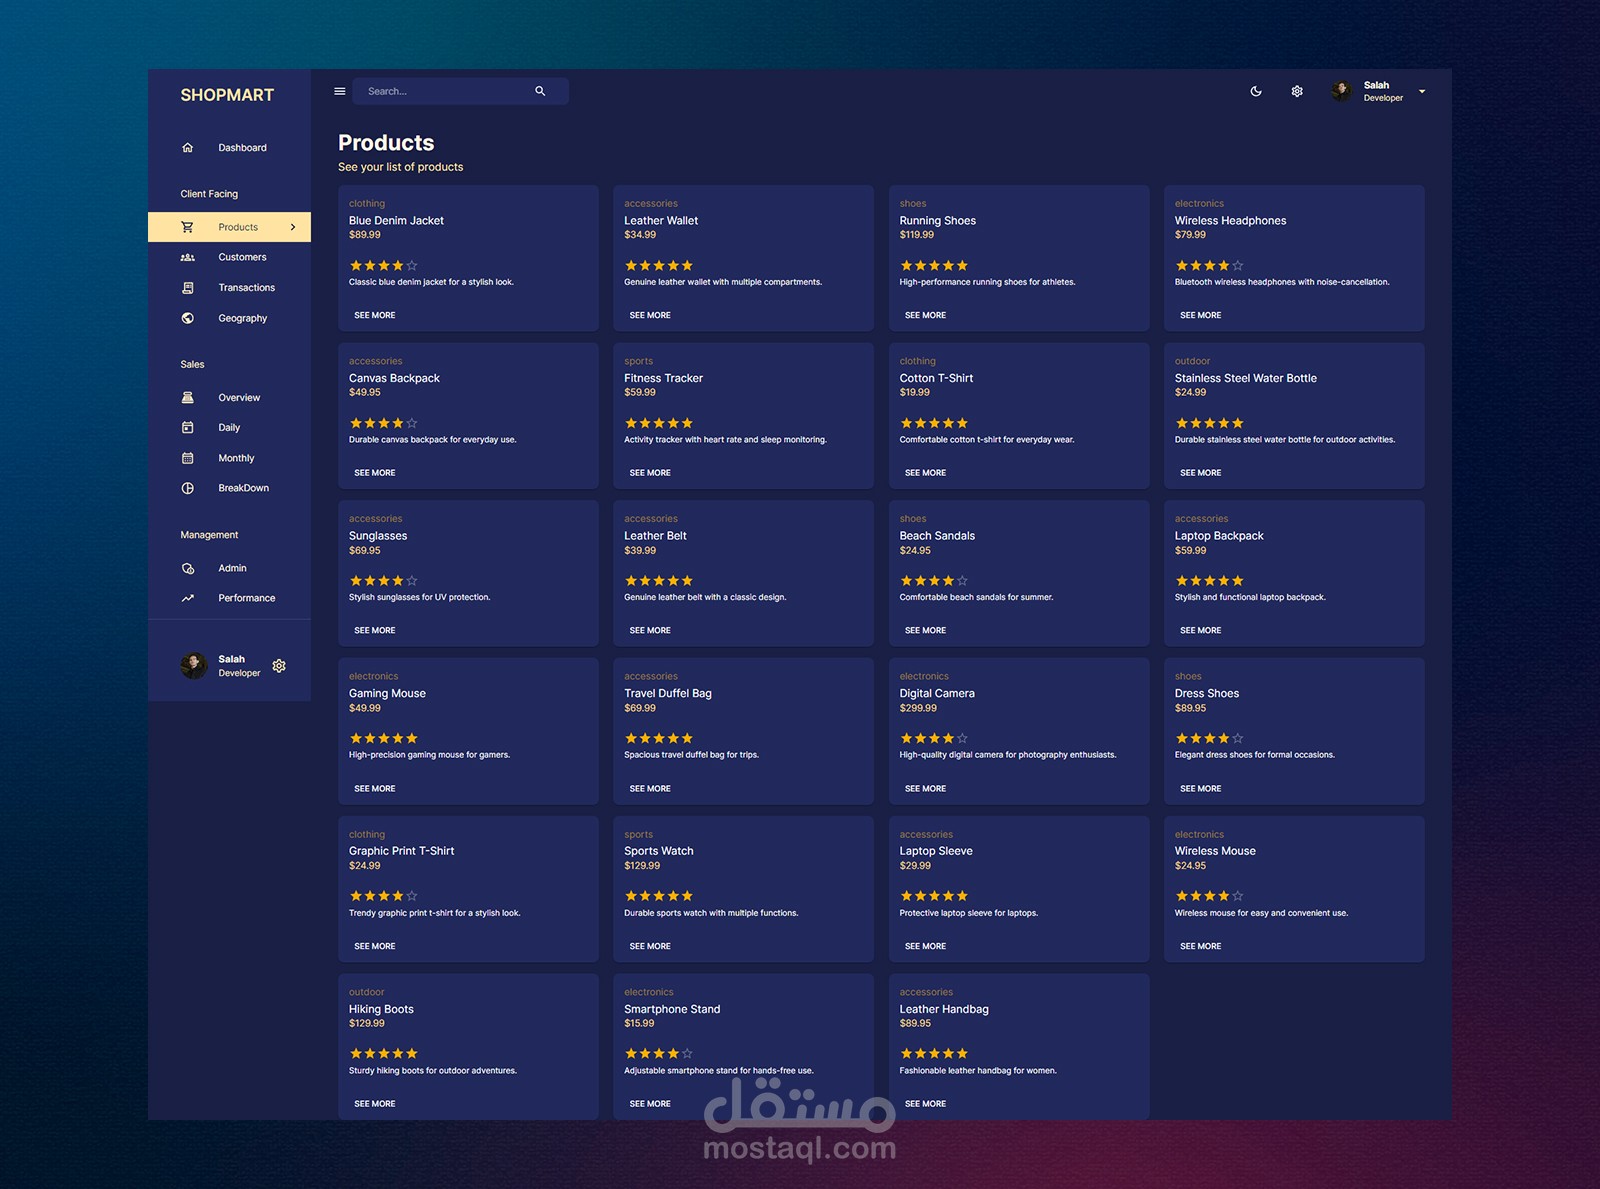
Task: Click Graphic Print T-Shirt title
Action: click(x=401, y=852)
